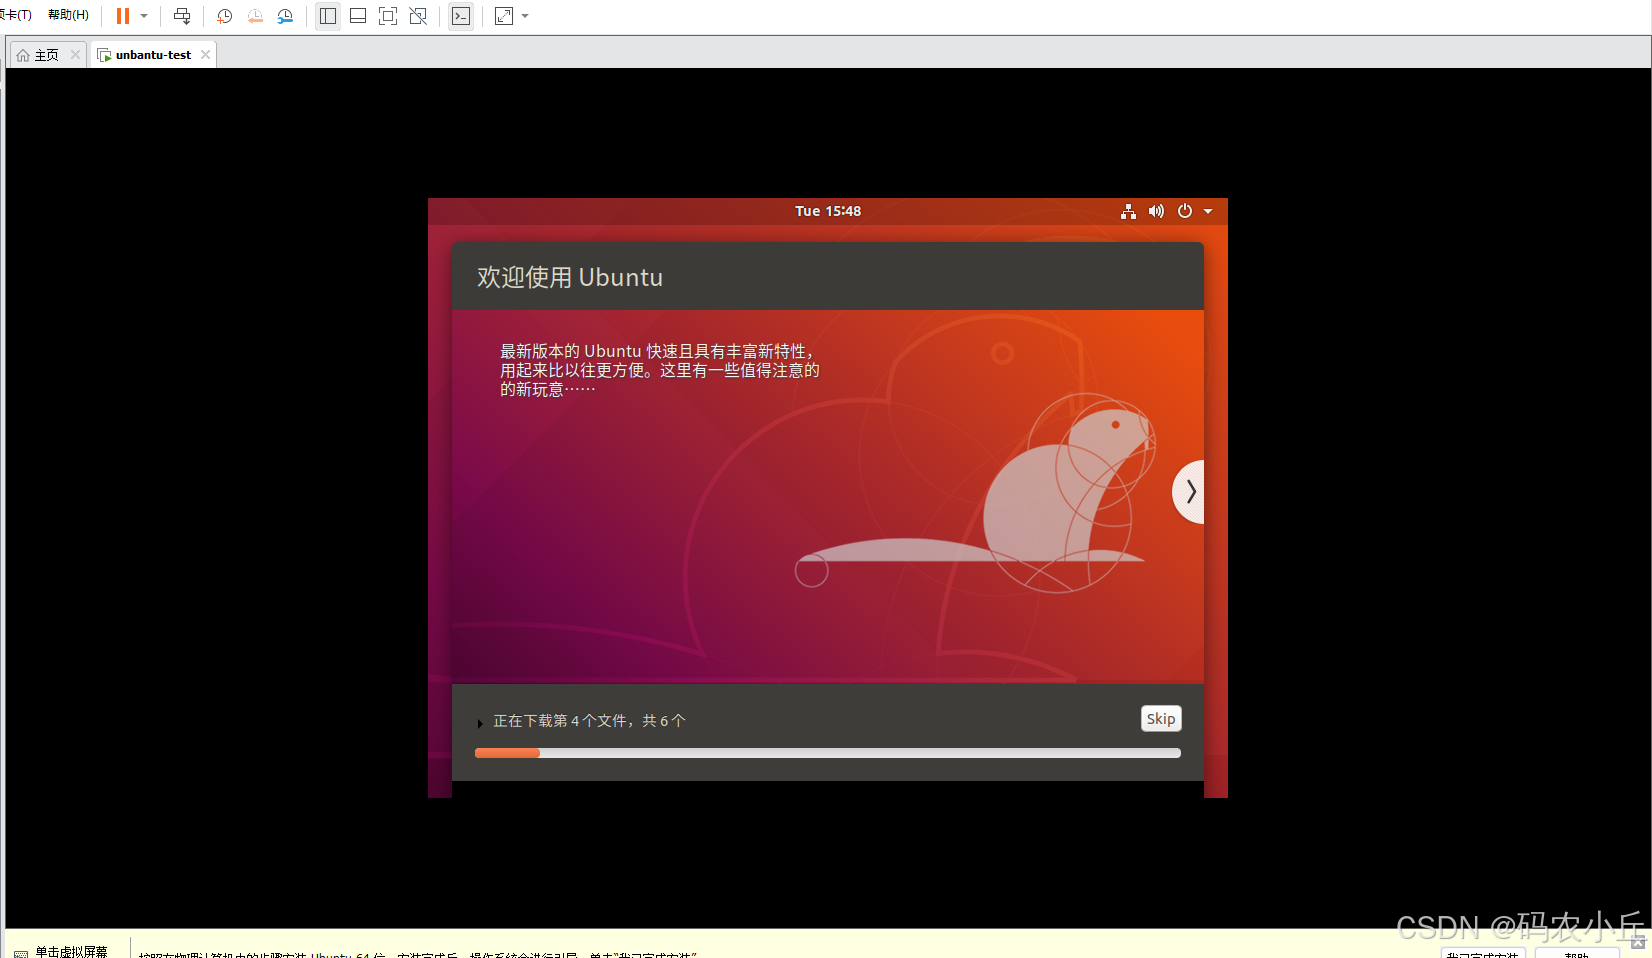Expand the download details triangle

[x=480, y=723]
